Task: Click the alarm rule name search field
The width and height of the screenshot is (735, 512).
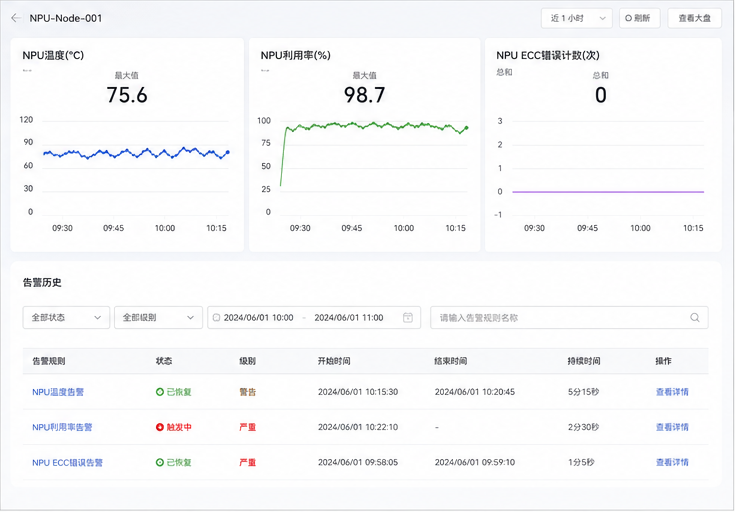Action: tap(569, 318)
